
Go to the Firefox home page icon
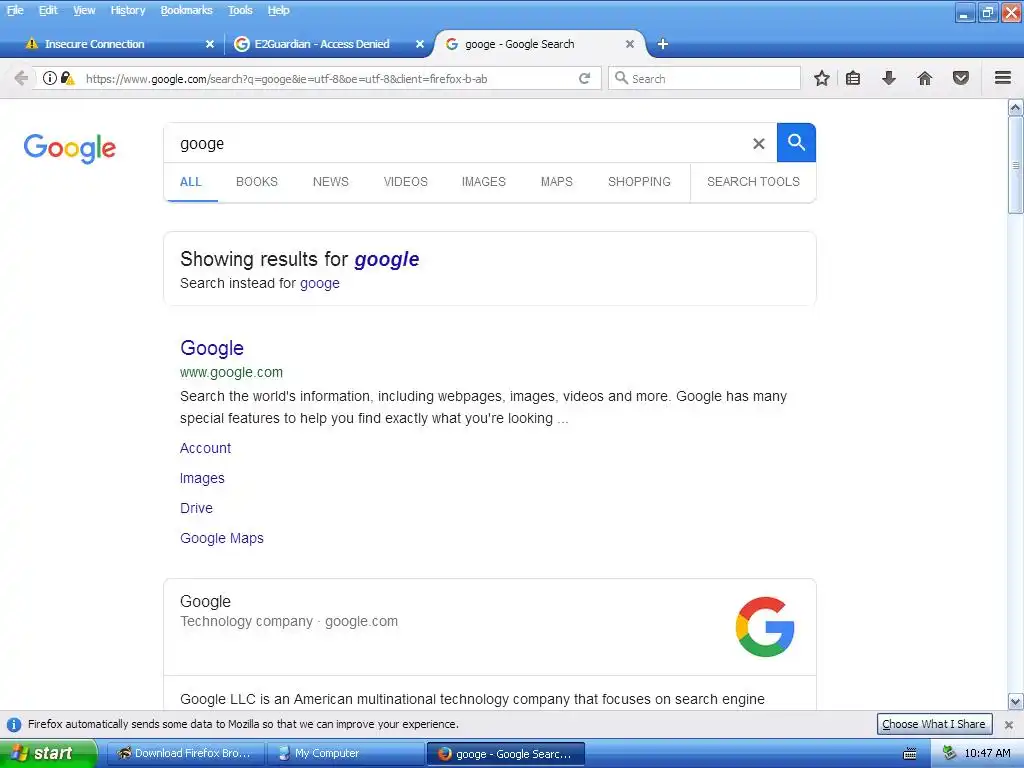[925, 78]
